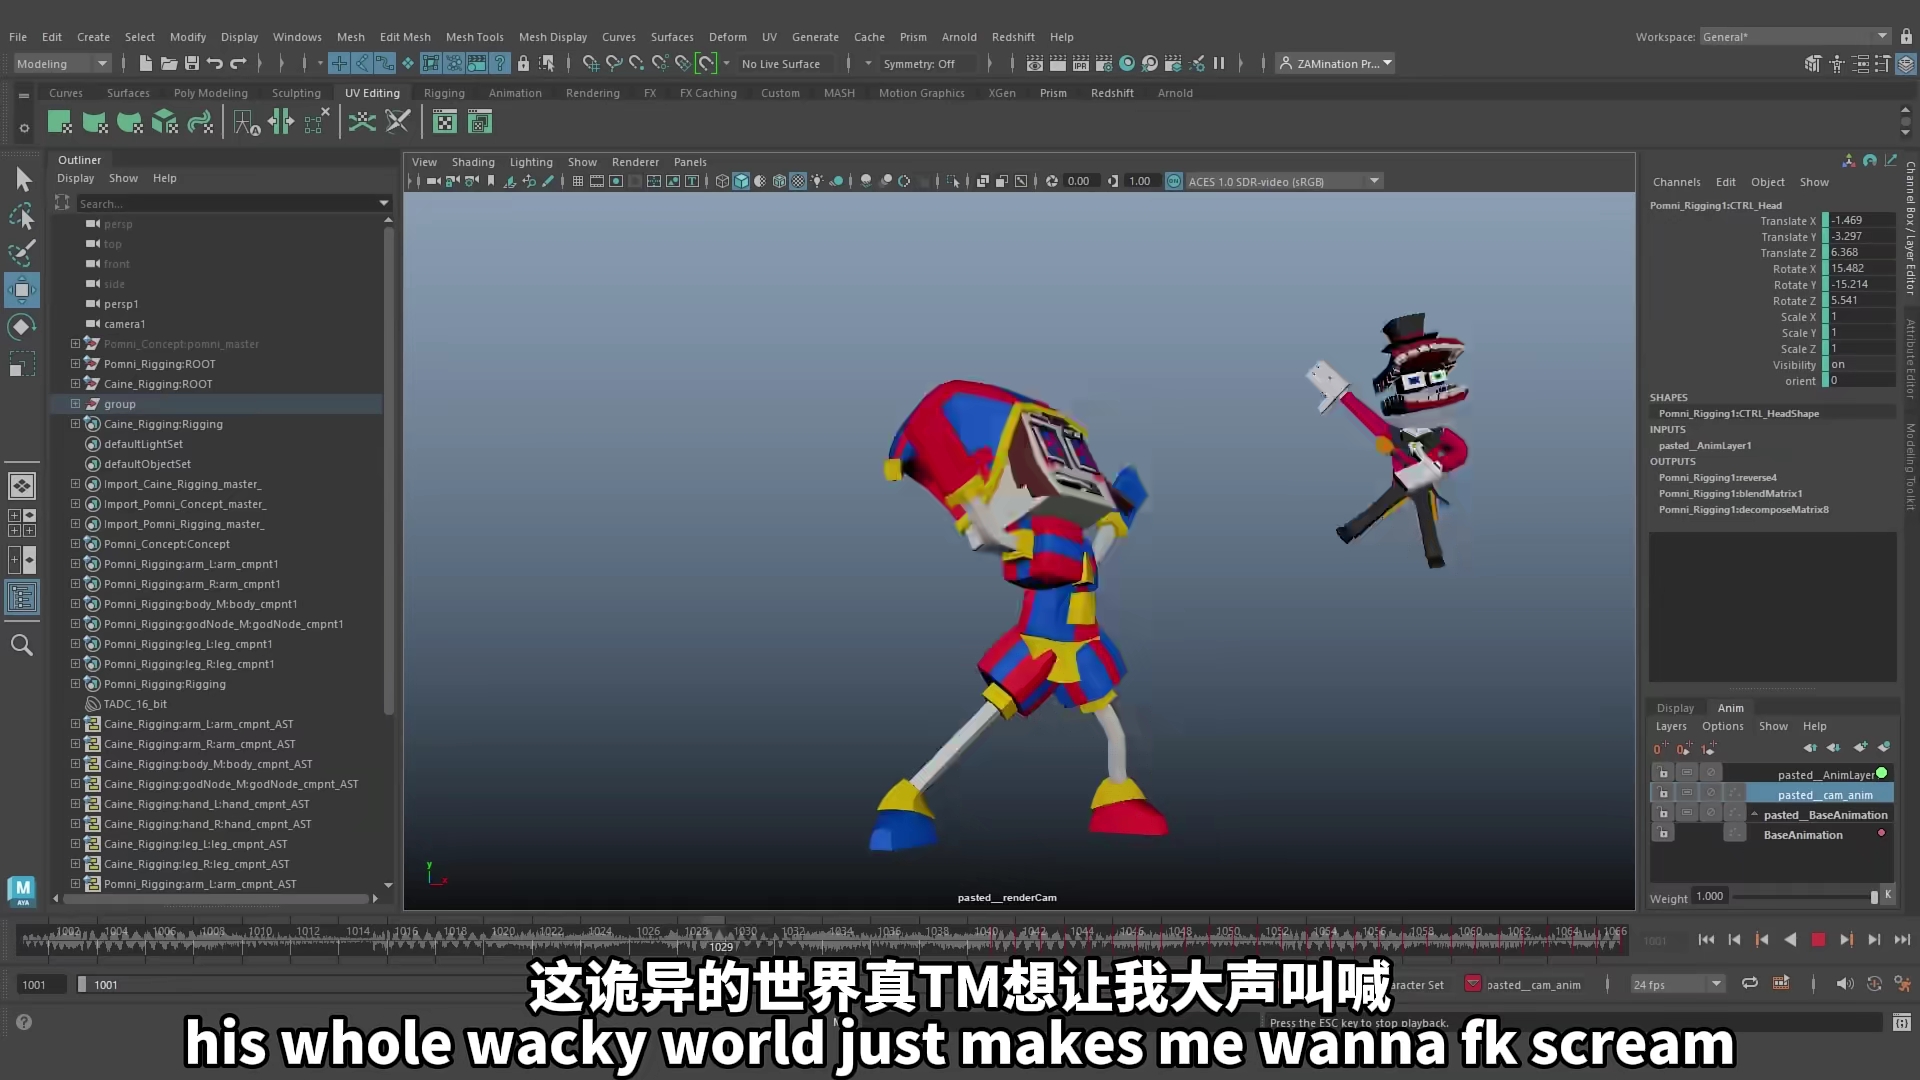Open the Mesh Tools menu

click(474, 37)
